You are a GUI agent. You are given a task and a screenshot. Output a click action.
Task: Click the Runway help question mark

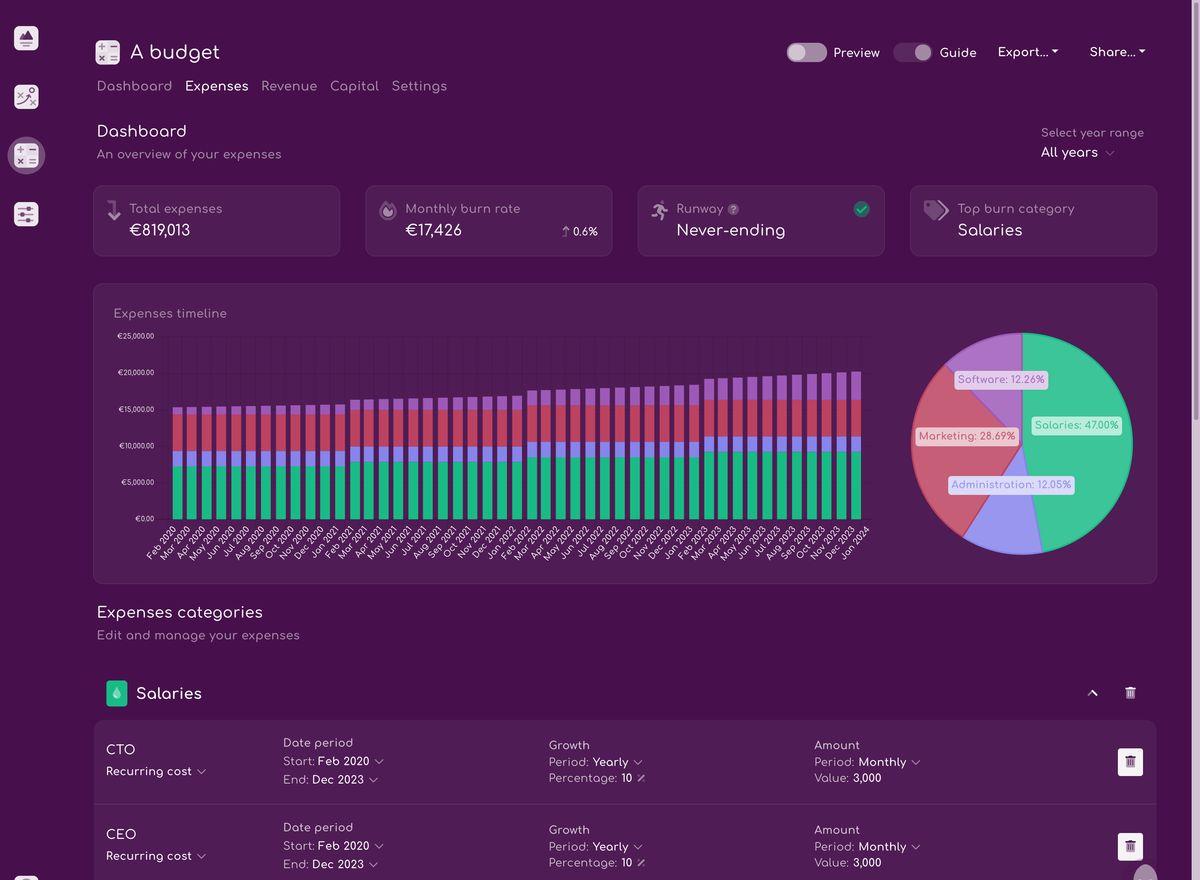coord(733,209)
